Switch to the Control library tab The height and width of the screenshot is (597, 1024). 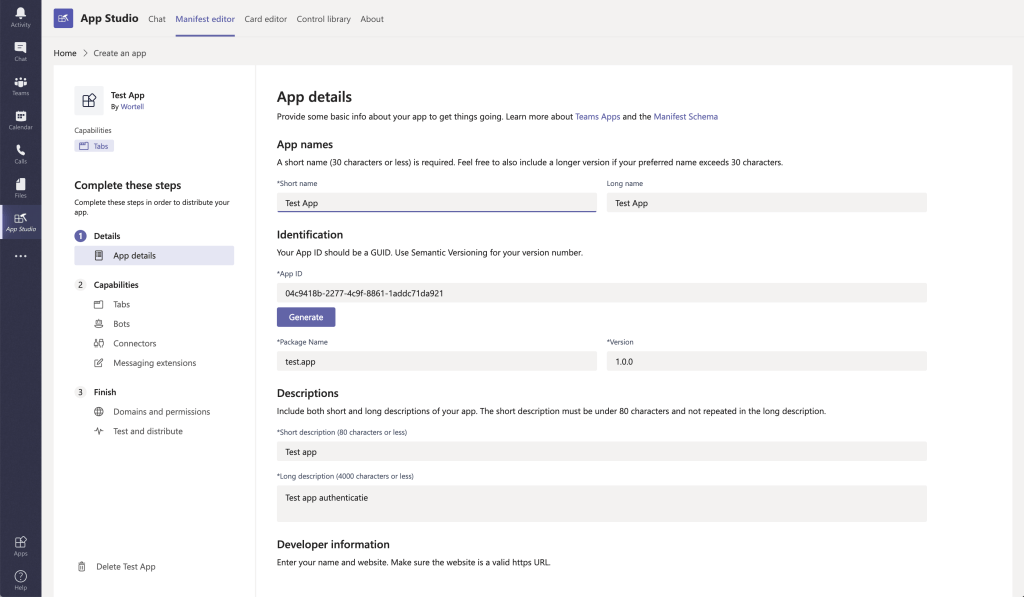click(323, 19)
